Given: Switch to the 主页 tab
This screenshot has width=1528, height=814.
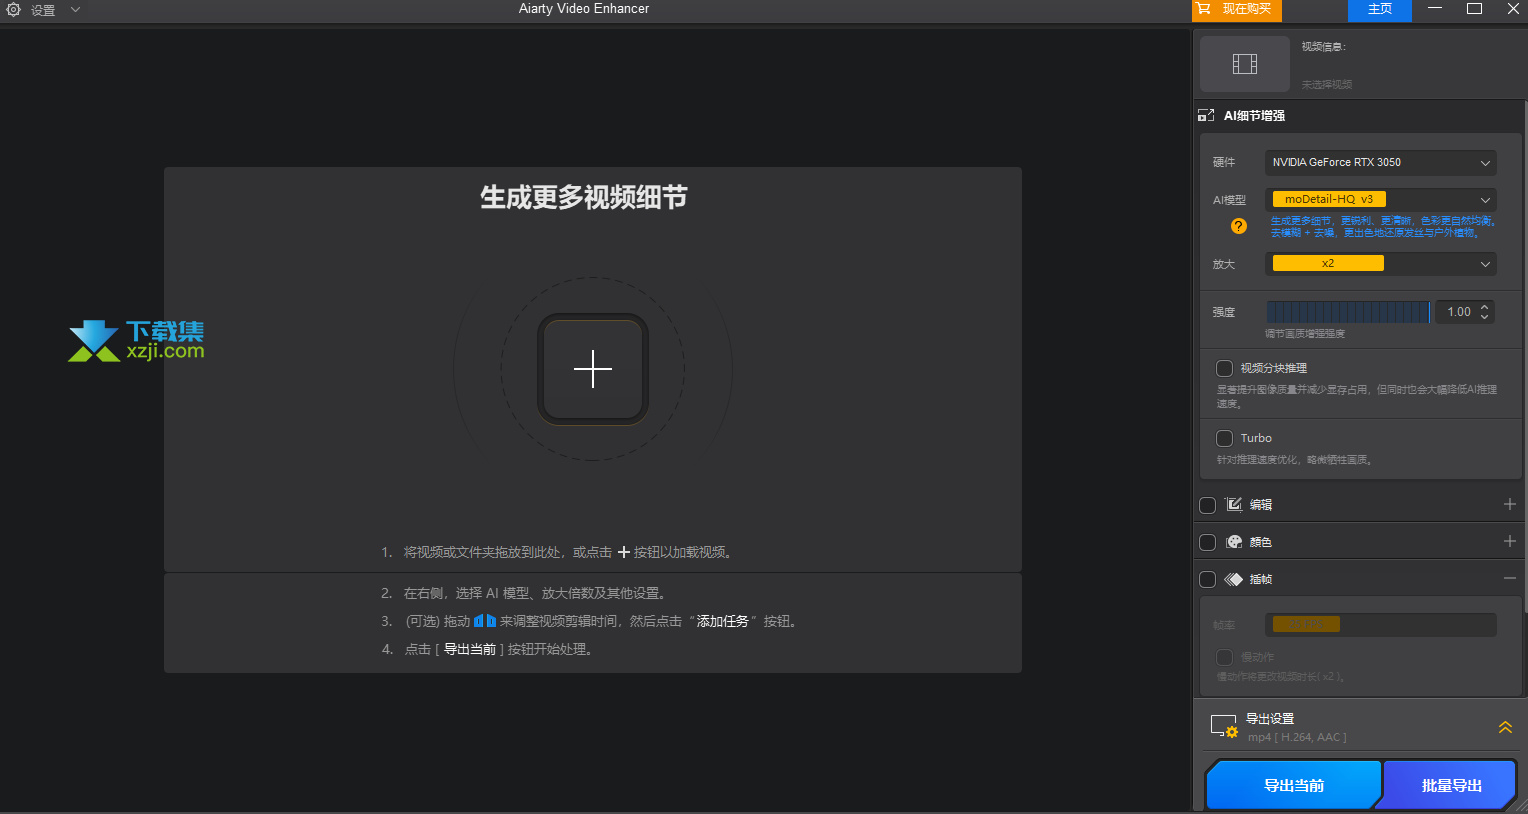Looking at the screenshot, I should [x=1379, y=10].
